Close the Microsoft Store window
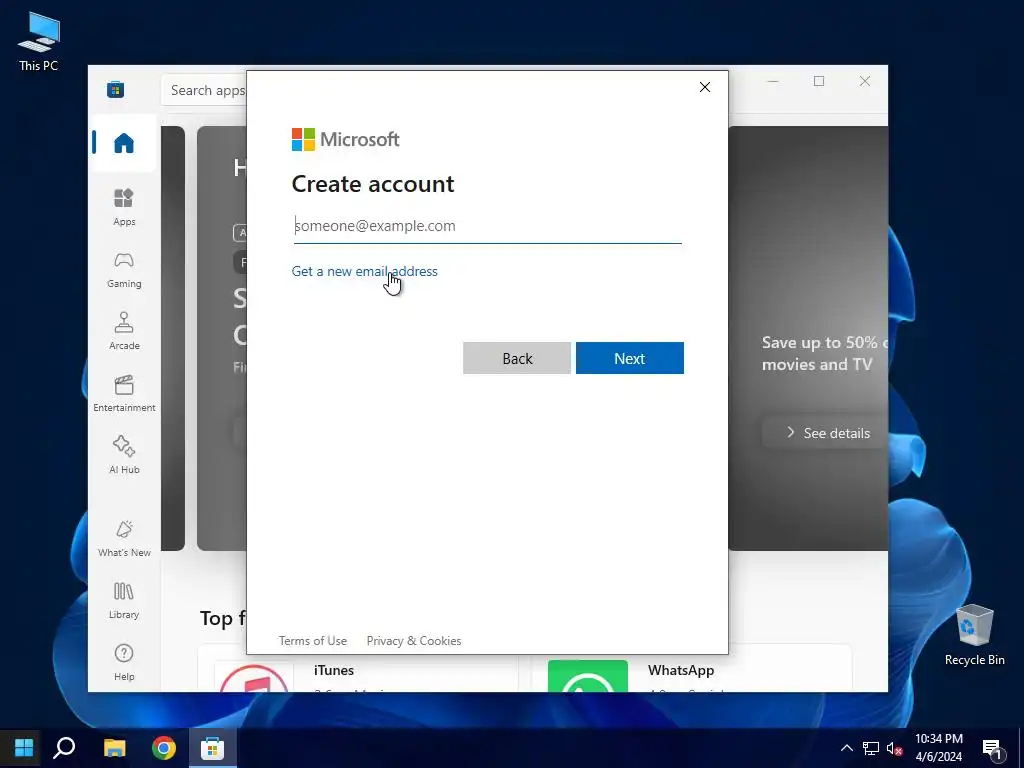Screen dimensions: 1024x768 pyautogui.click(x=865, y=81)
